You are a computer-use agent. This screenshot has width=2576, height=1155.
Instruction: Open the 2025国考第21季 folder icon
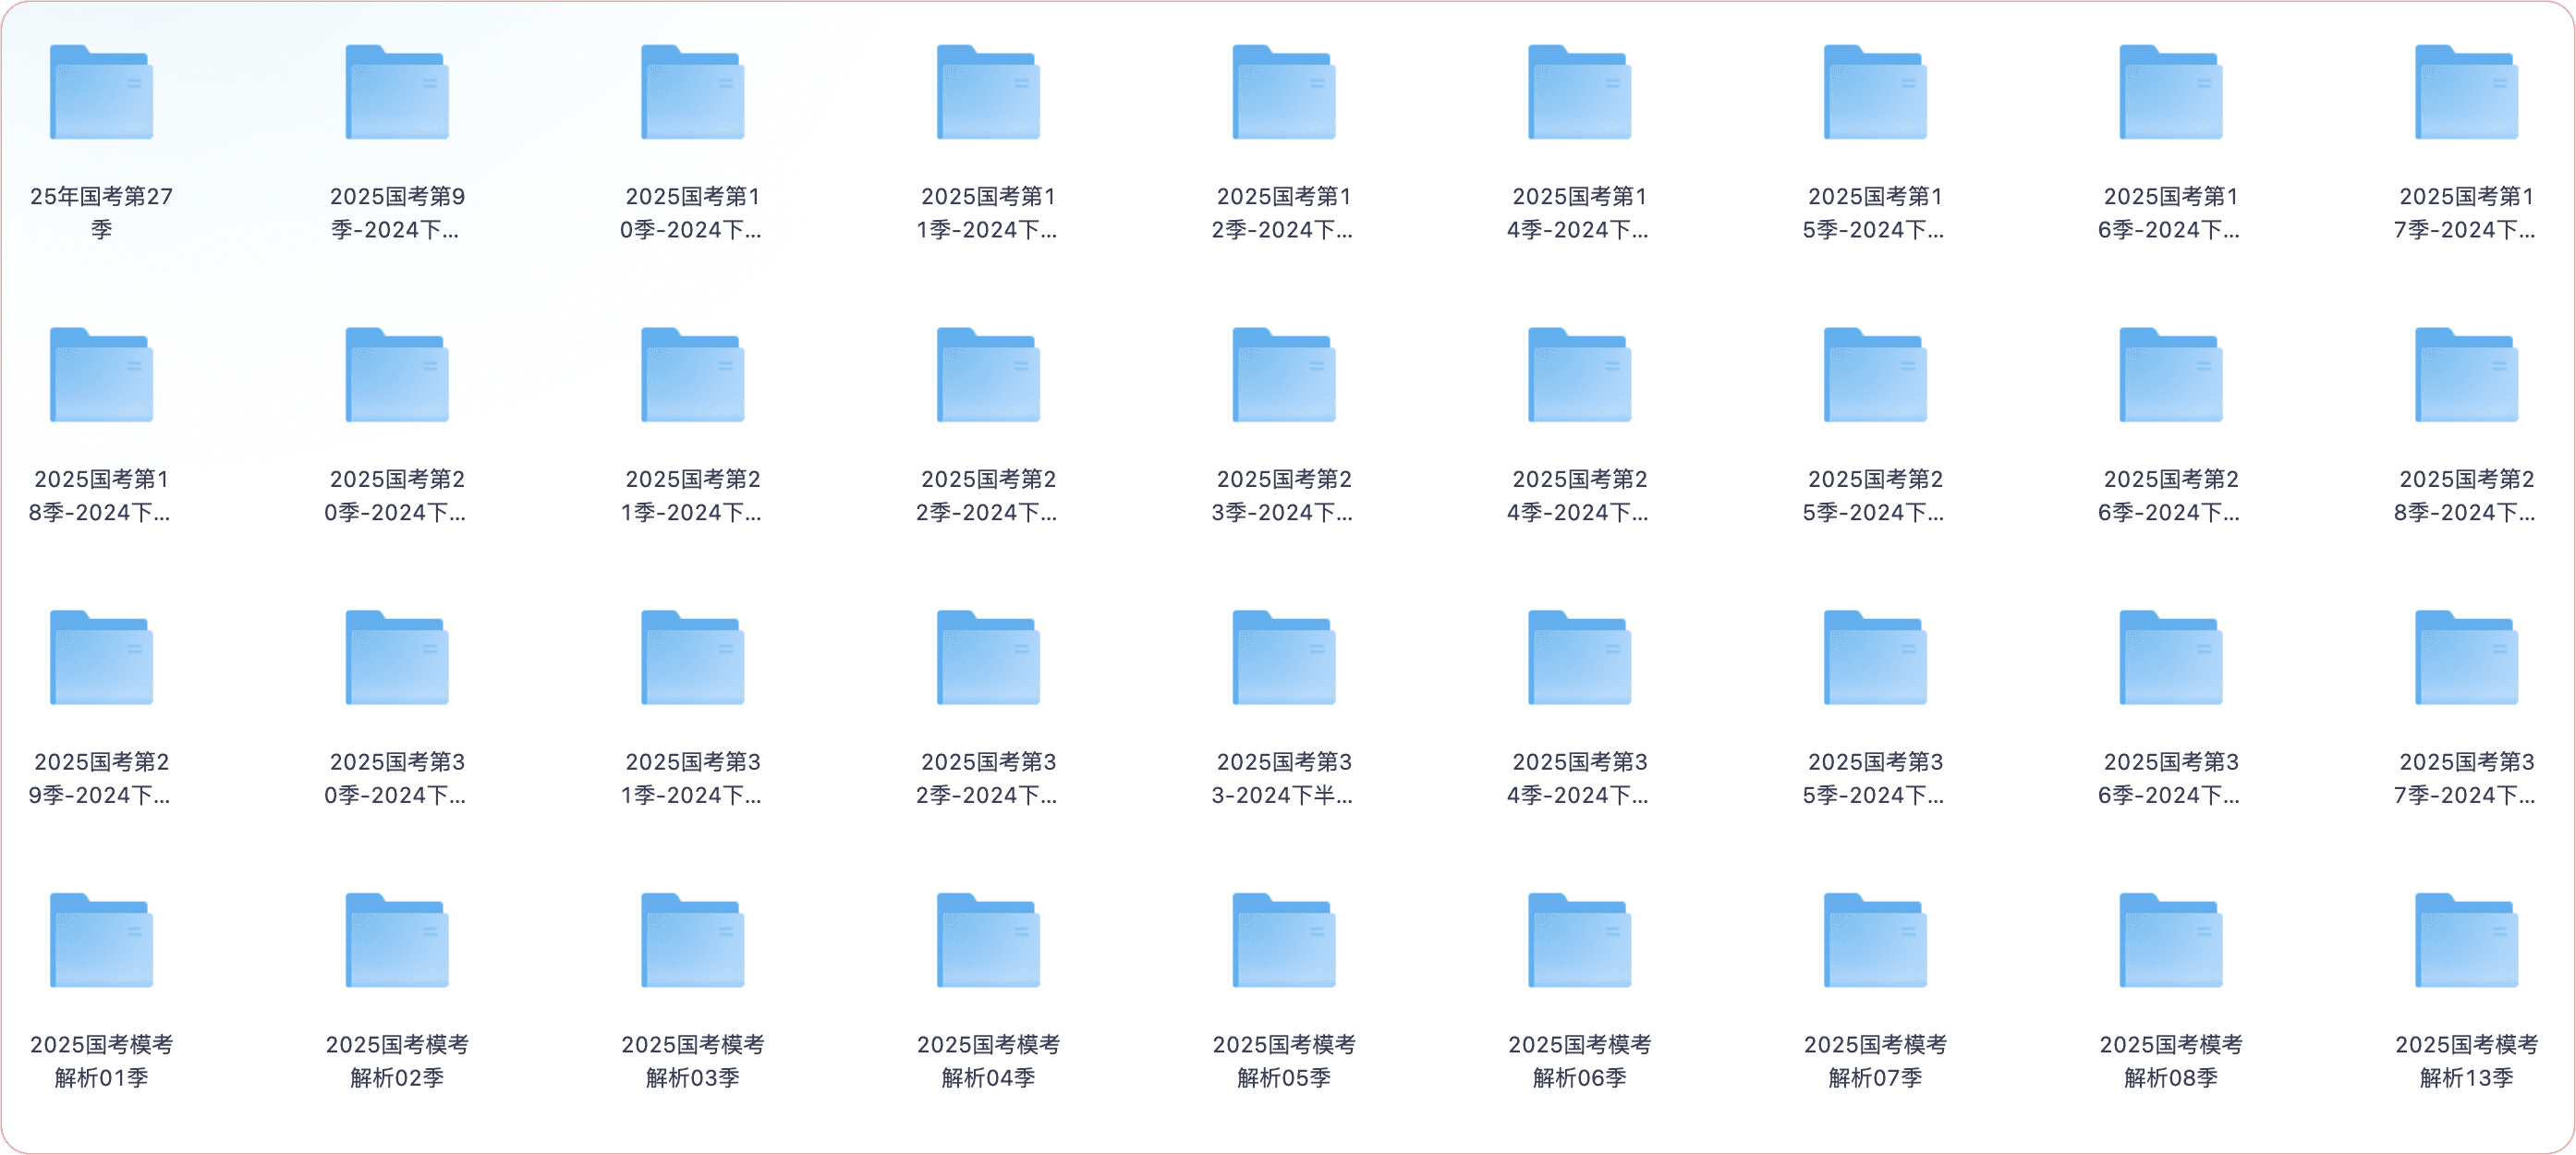(692, 375)
